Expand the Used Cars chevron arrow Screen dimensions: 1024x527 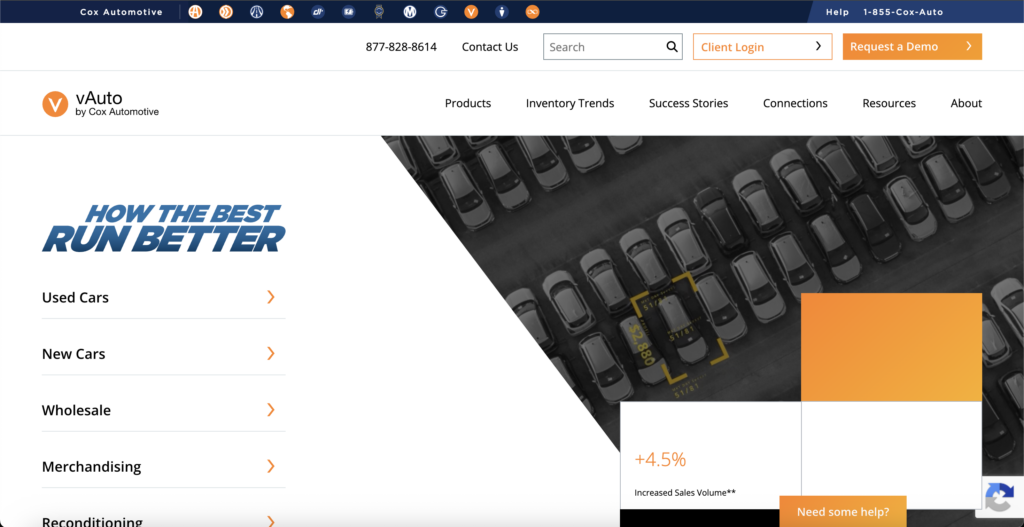click(271, 297)
